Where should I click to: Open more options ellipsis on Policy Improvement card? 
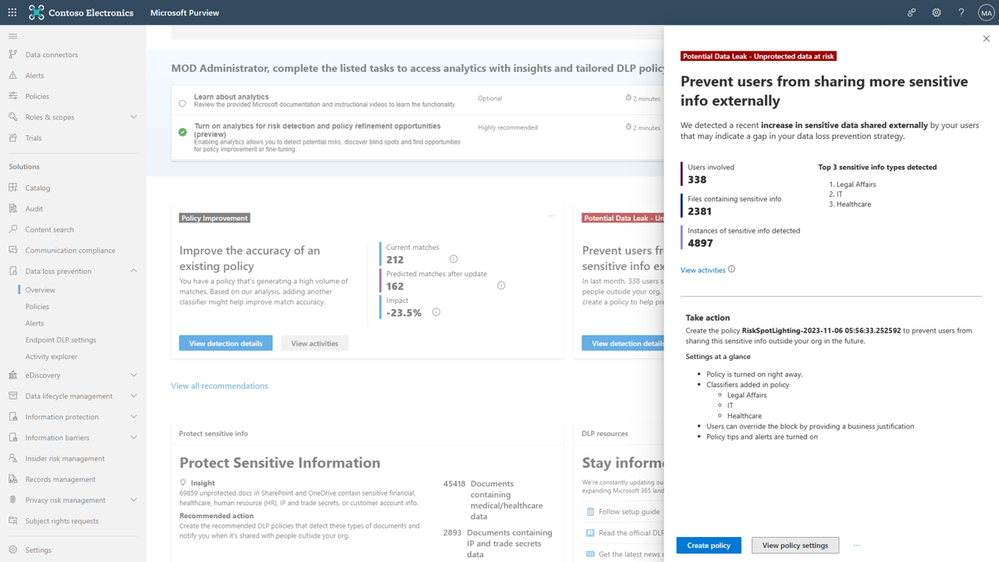click(x=550, y=216)
